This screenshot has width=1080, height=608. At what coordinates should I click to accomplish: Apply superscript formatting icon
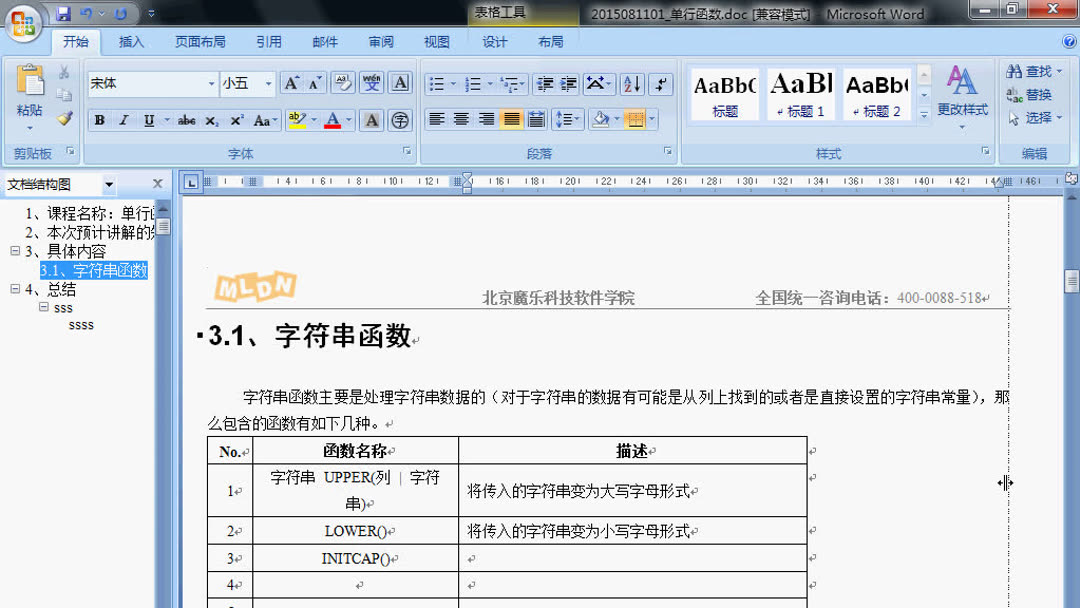coord(237,120)
